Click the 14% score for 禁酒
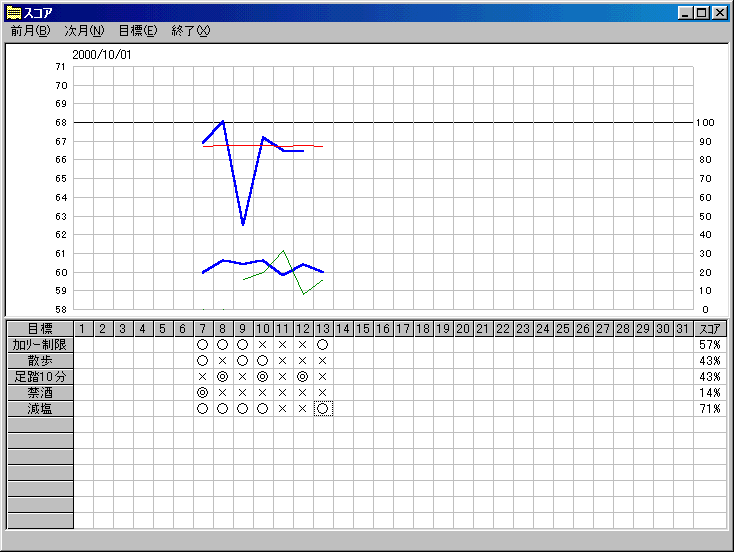The width and height of the screenshot is (734, 552). coord(710,393)
